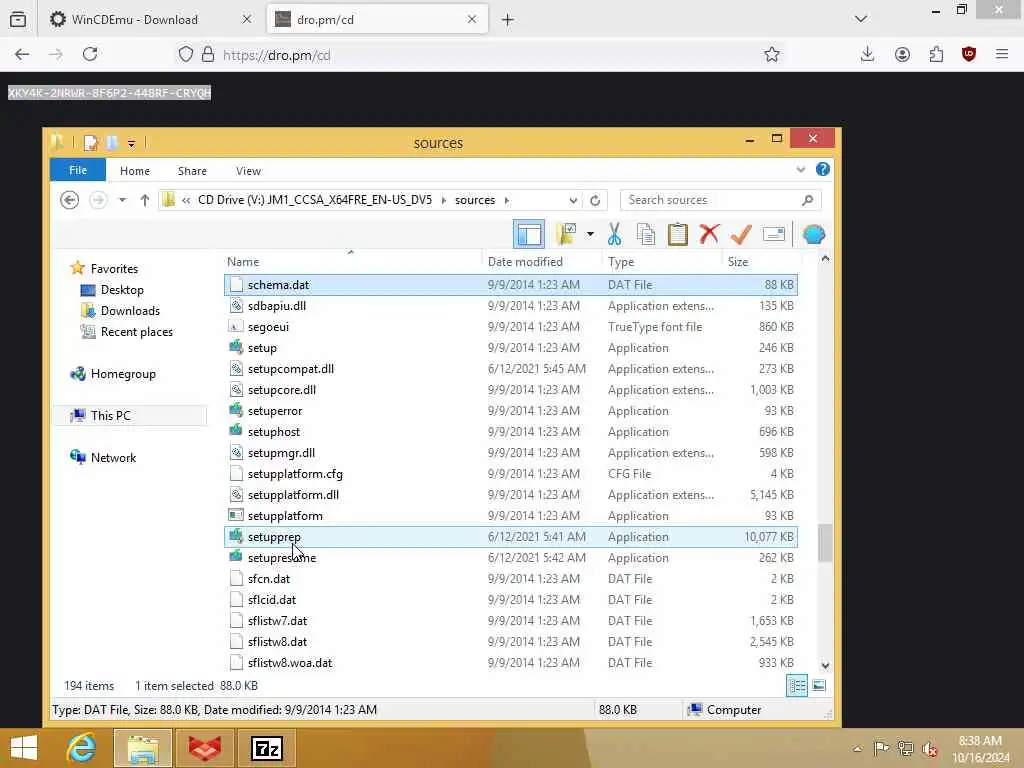The height and width of the screenshot is (768, 1024).
Task: Click the Copy toolbar icon
Action: (645, 234)
